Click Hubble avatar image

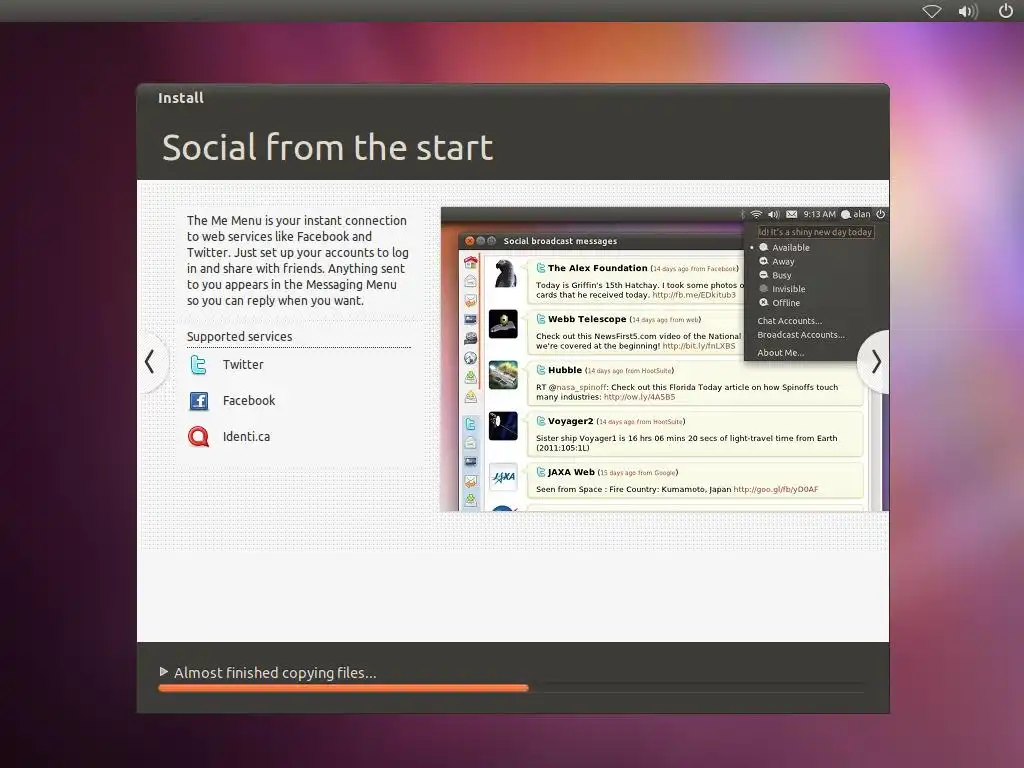(503, 375)
